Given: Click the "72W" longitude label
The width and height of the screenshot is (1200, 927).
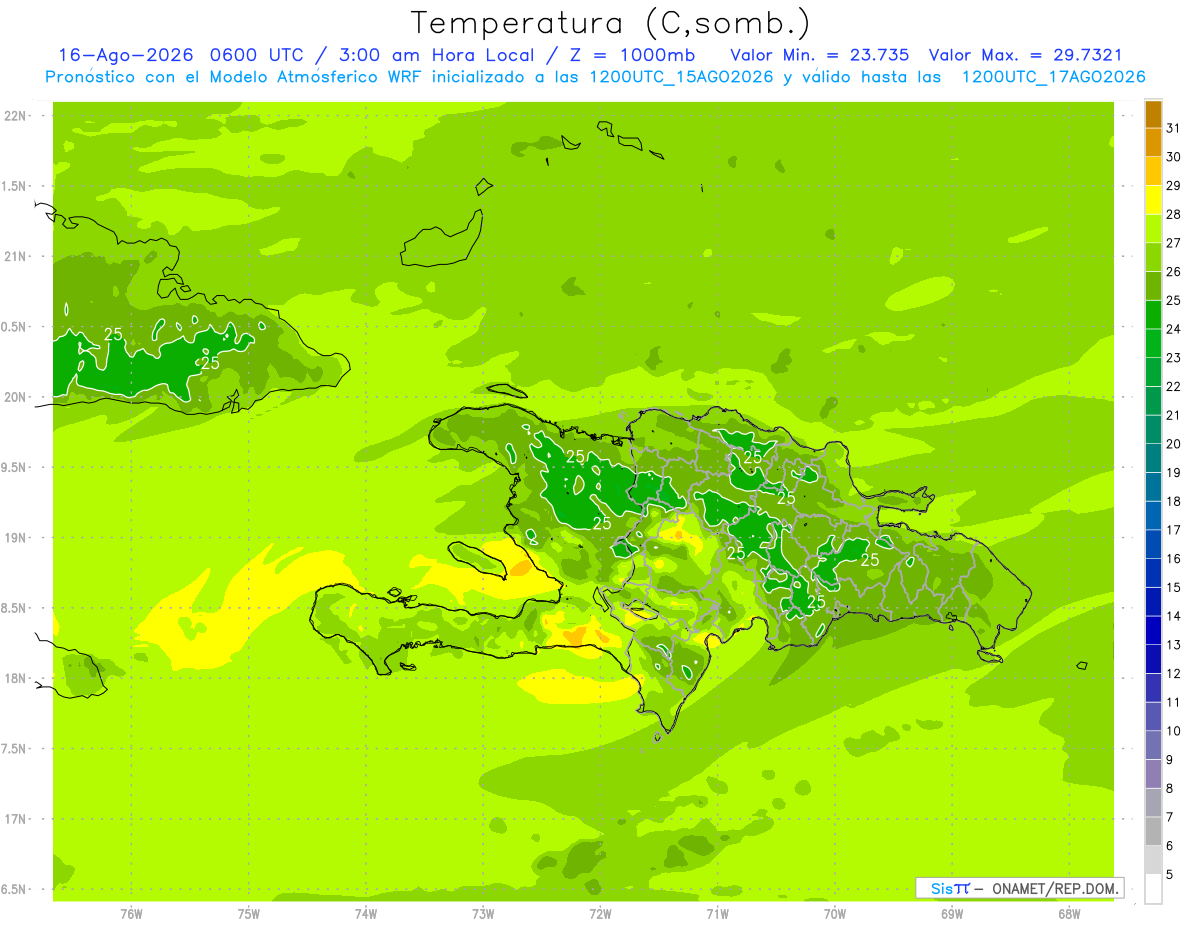Looking at the screenshot, I should (600, 914).
